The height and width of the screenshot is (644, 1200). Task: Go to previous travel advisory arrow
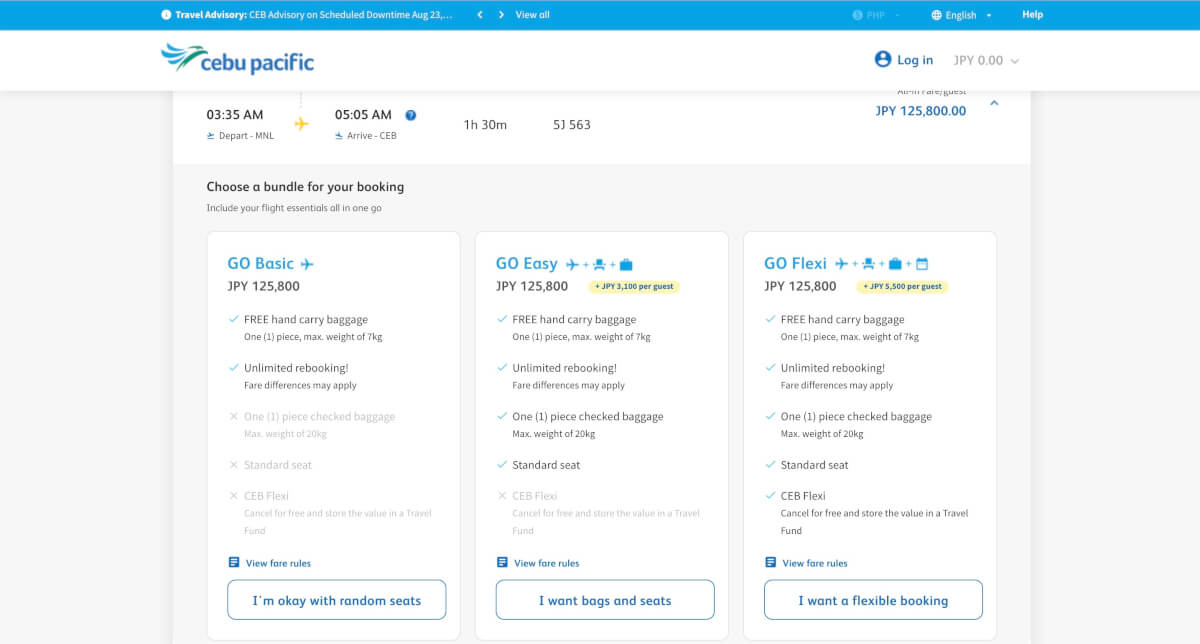tap(480, 15)
